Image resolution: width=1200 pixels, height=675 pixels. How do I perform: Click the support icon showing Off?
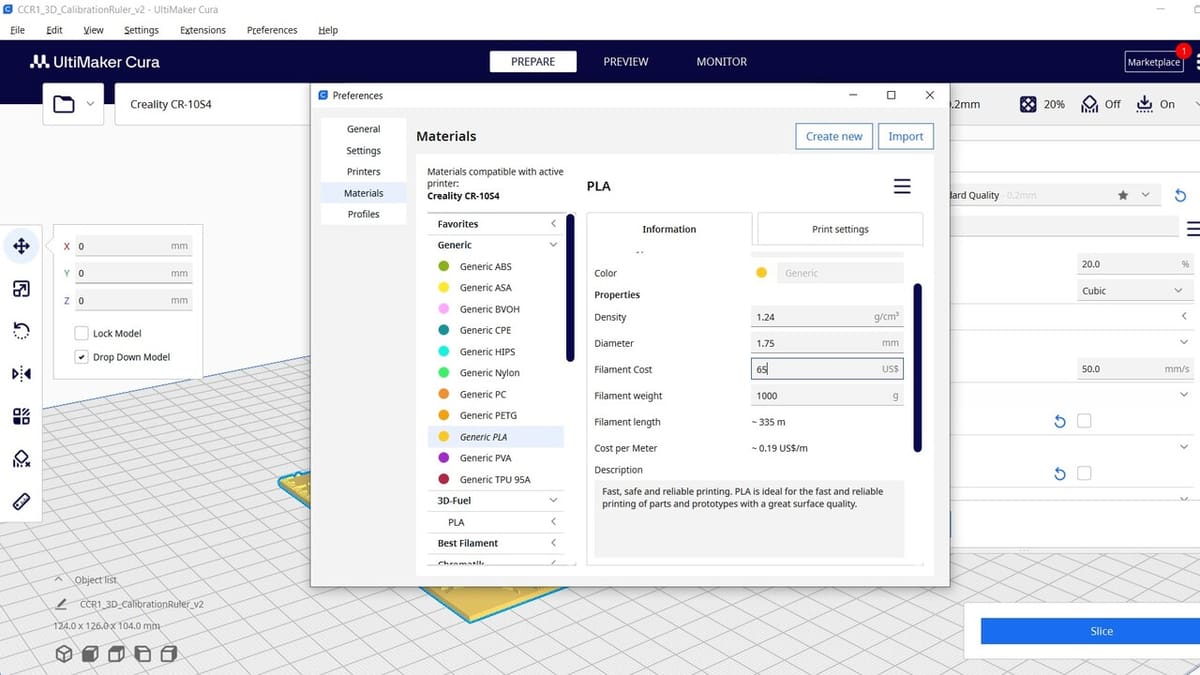[1090, 104]
